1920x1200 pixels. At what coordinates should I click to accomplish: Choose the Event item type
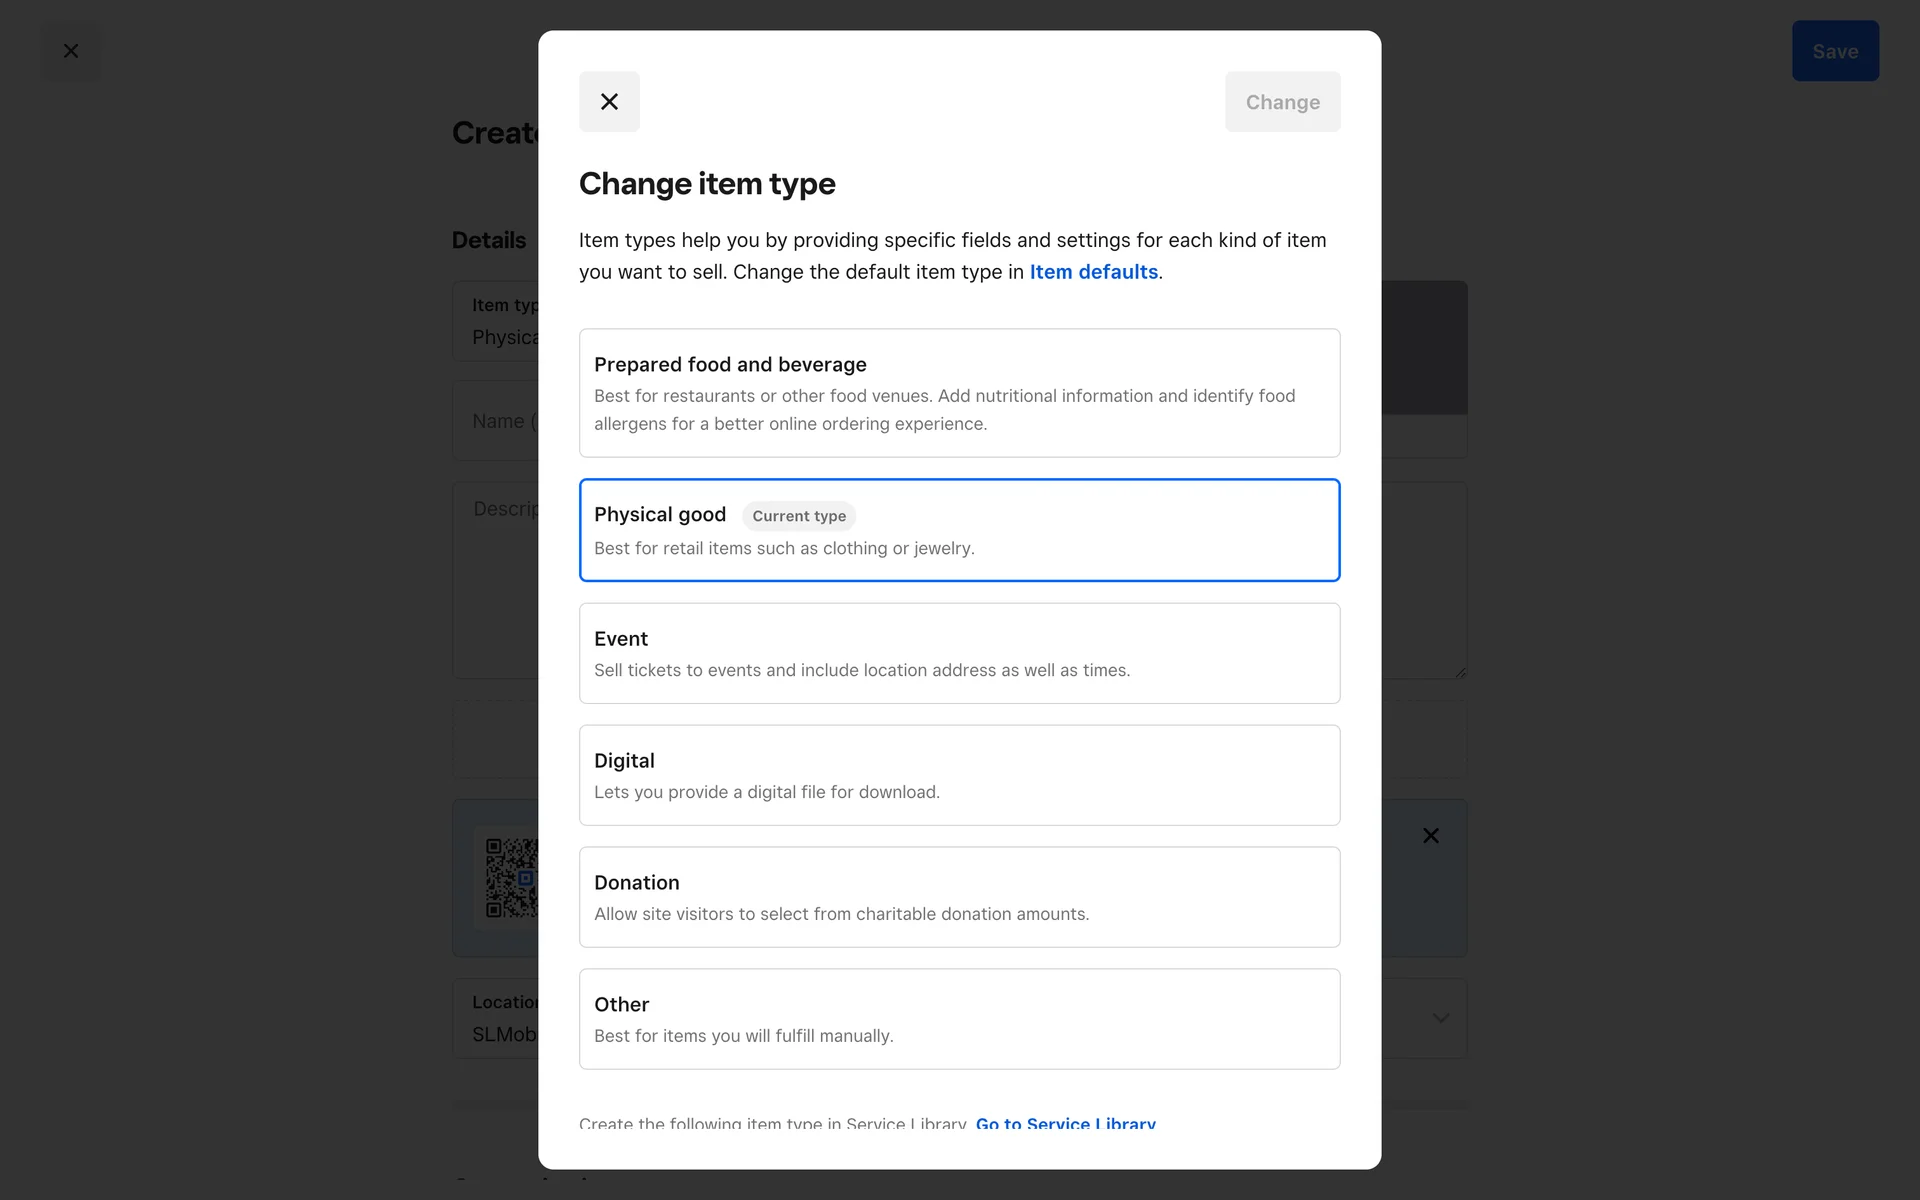point(959,653)
